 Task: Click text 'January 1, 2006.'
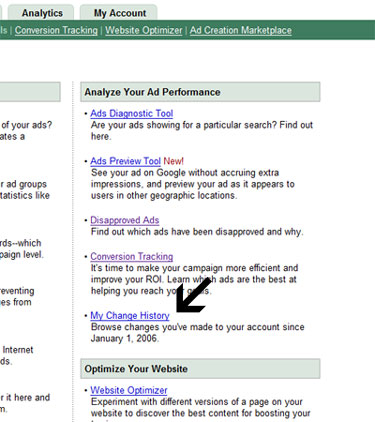click(x=125, y=338)
